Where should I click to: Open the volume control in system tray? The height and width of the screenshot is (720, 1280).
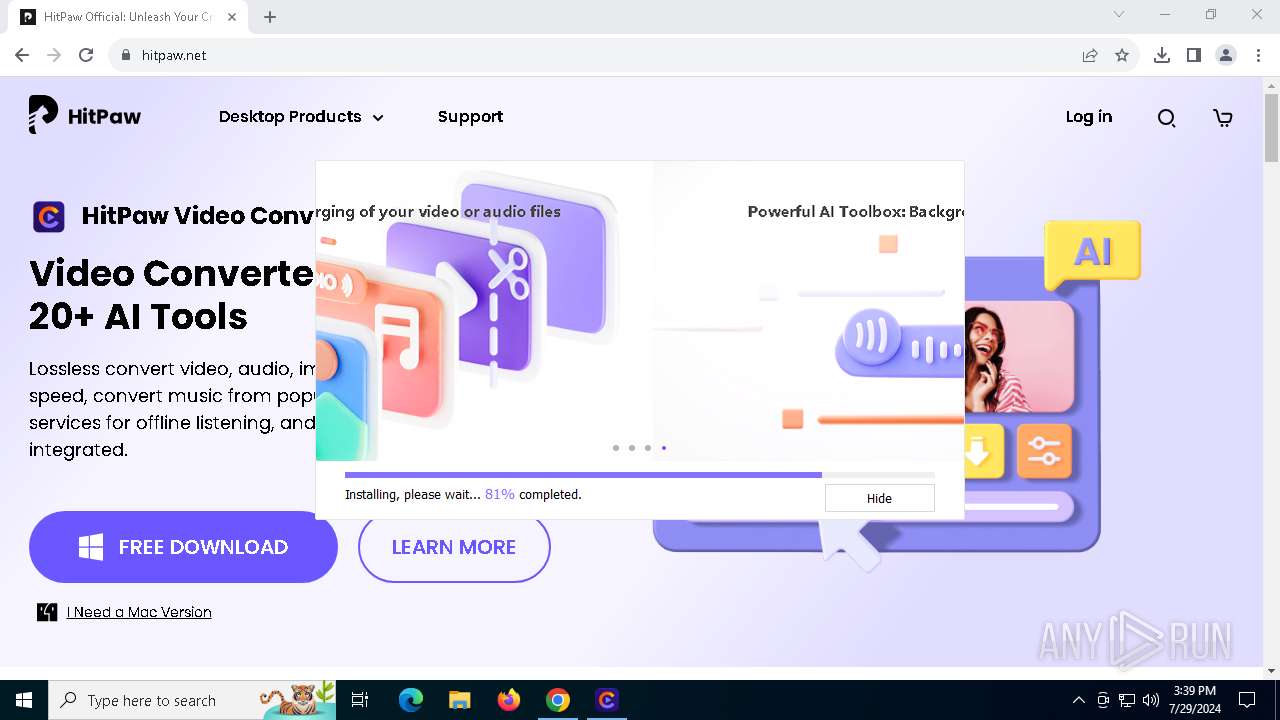point(1151,700)
